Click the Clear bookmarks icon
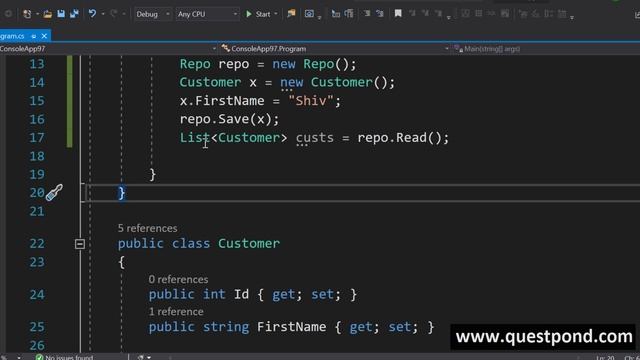The width and height of the screenshot is (640, 360). (438, 14)
